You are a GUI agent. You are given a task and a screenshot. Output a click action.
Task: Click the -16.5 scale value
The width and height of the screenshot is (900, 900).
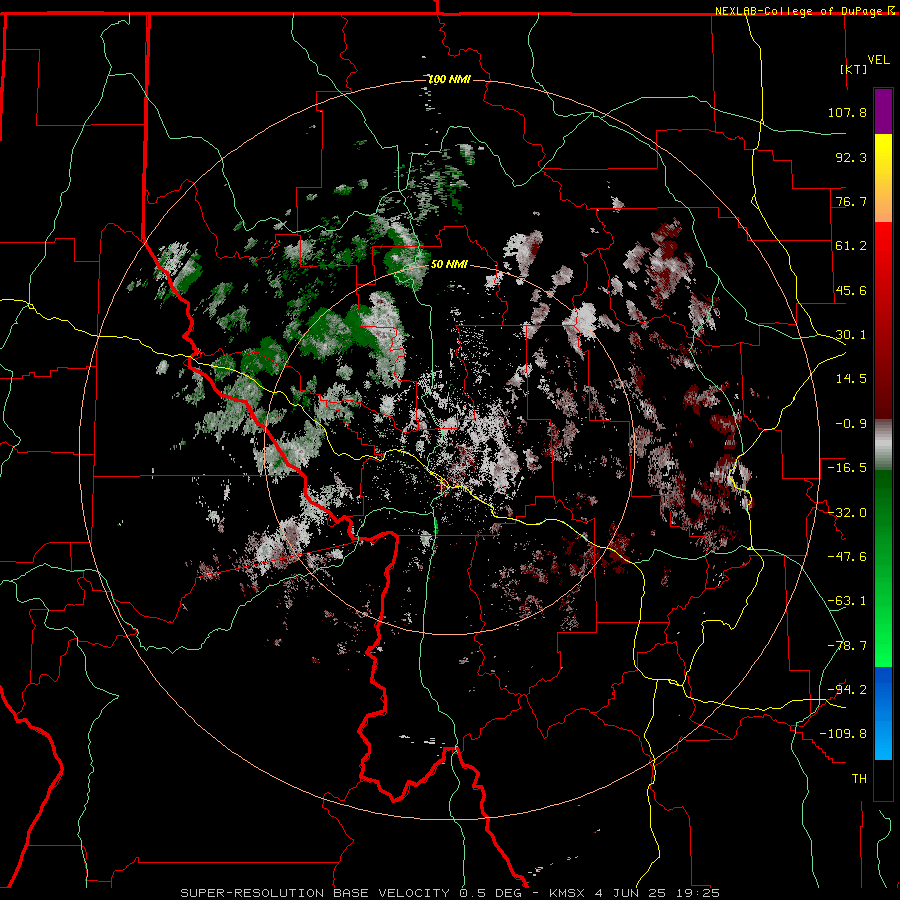(x=847, y=468)
